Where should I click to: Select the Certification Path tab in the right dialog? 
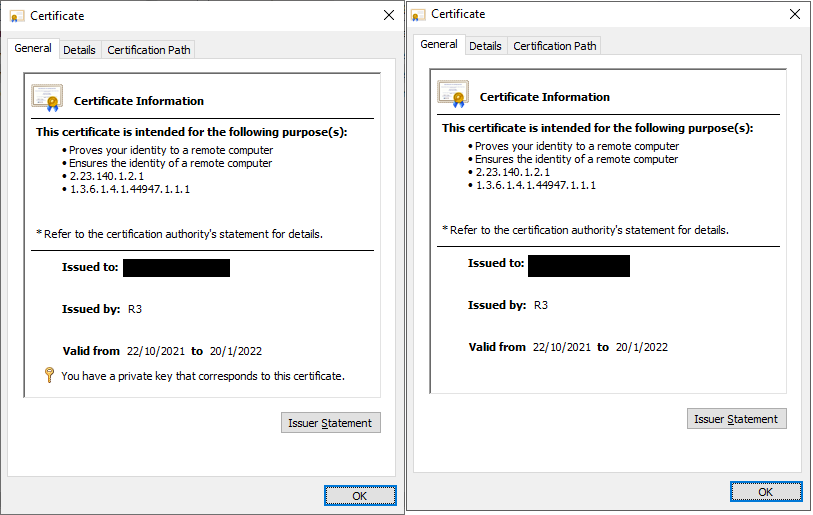tap(555, 46)
